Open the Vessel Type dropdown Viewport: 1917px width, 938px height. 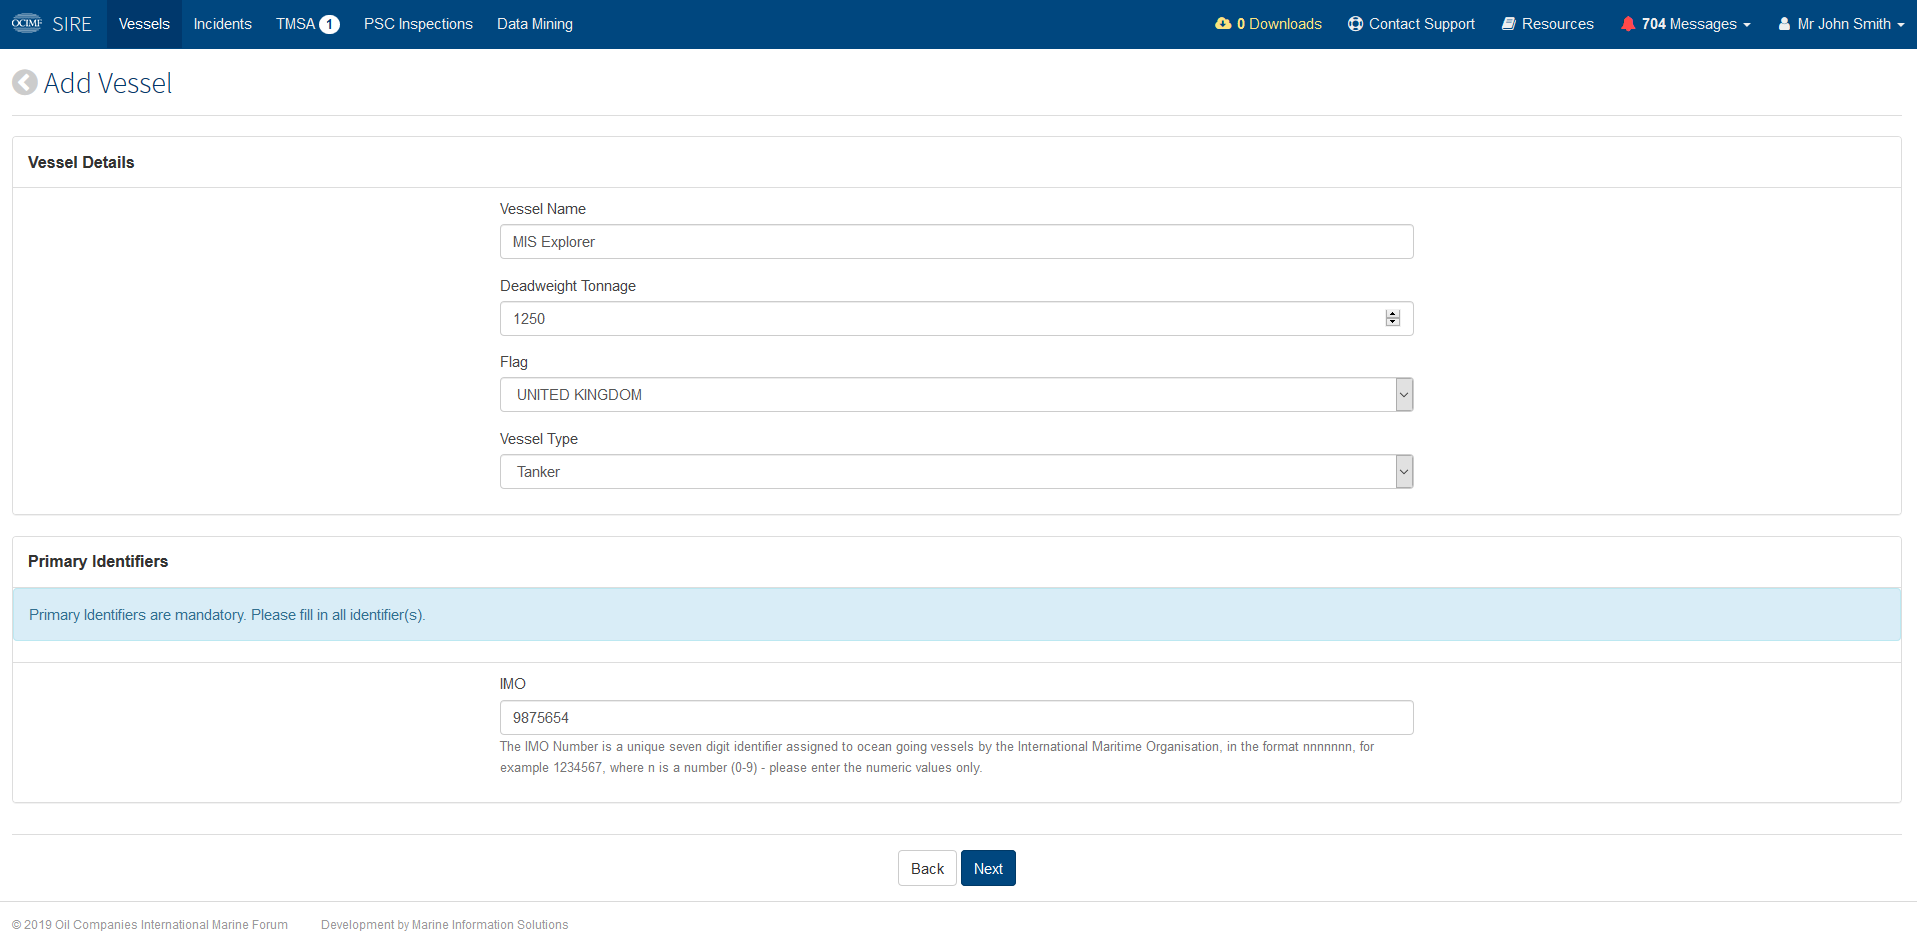click(x=956, y=472)
